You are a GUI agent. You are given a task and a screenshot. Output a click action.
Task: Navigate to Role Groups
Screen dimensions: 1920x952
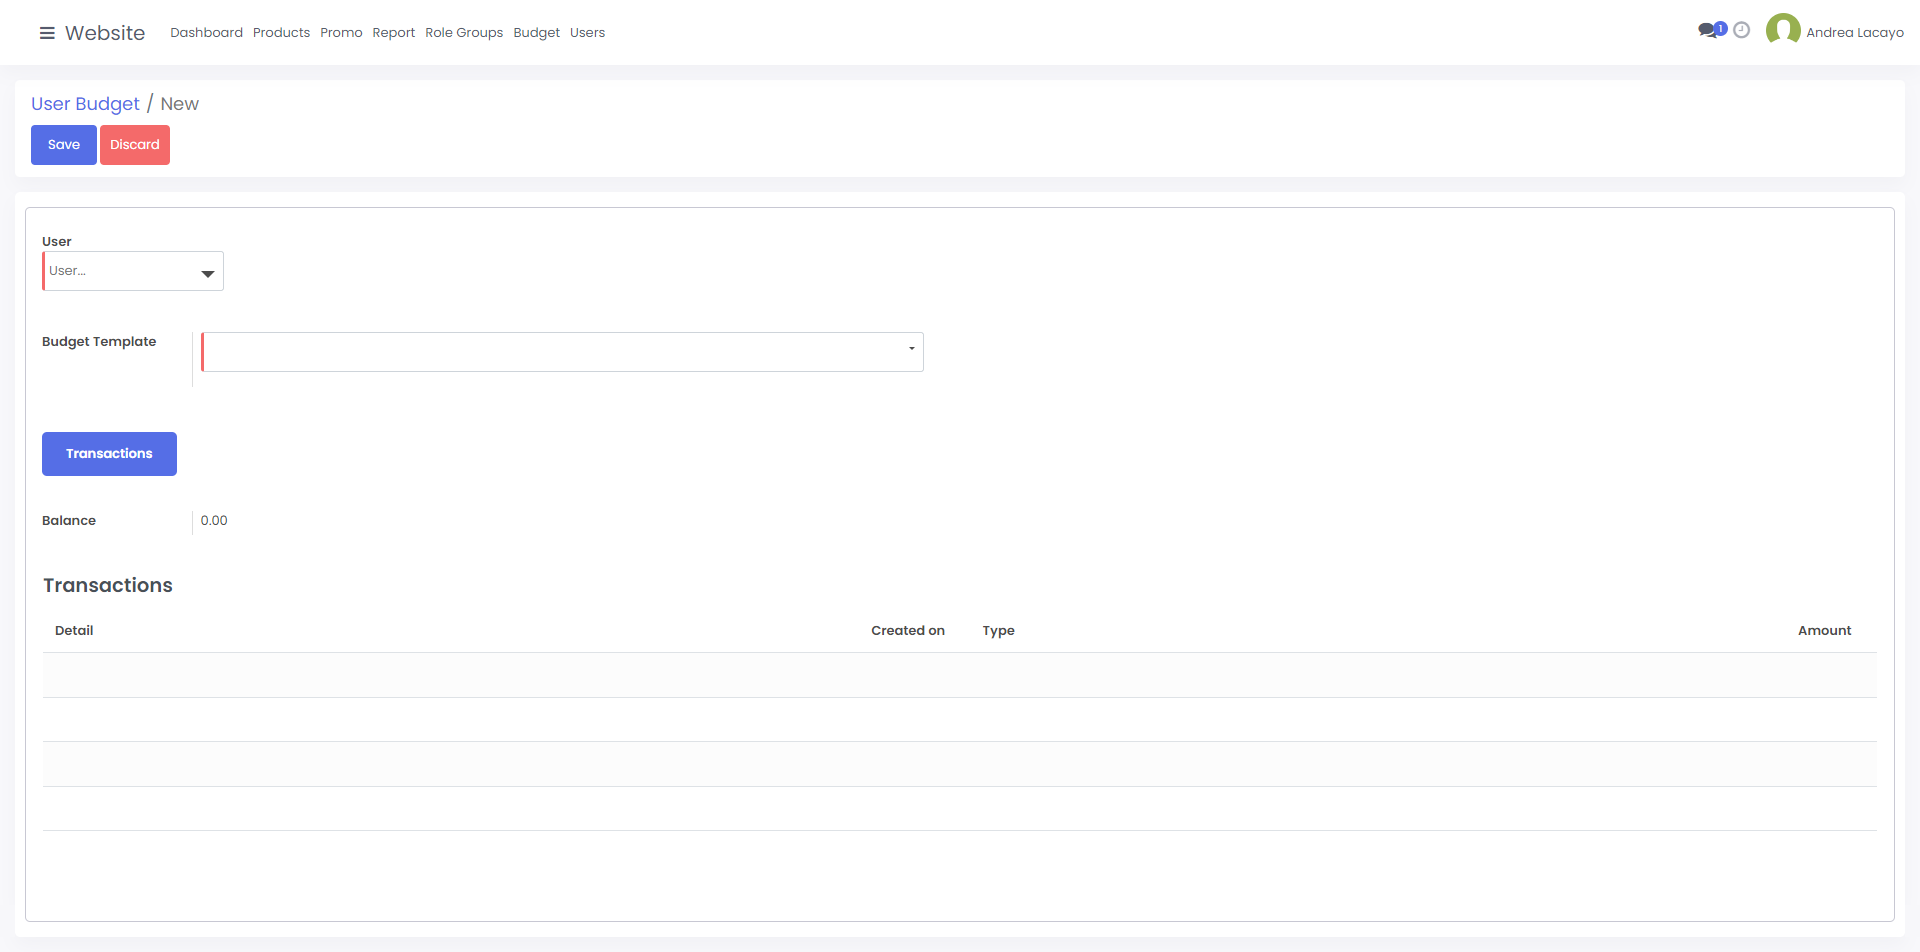click(x=464, y=33)
